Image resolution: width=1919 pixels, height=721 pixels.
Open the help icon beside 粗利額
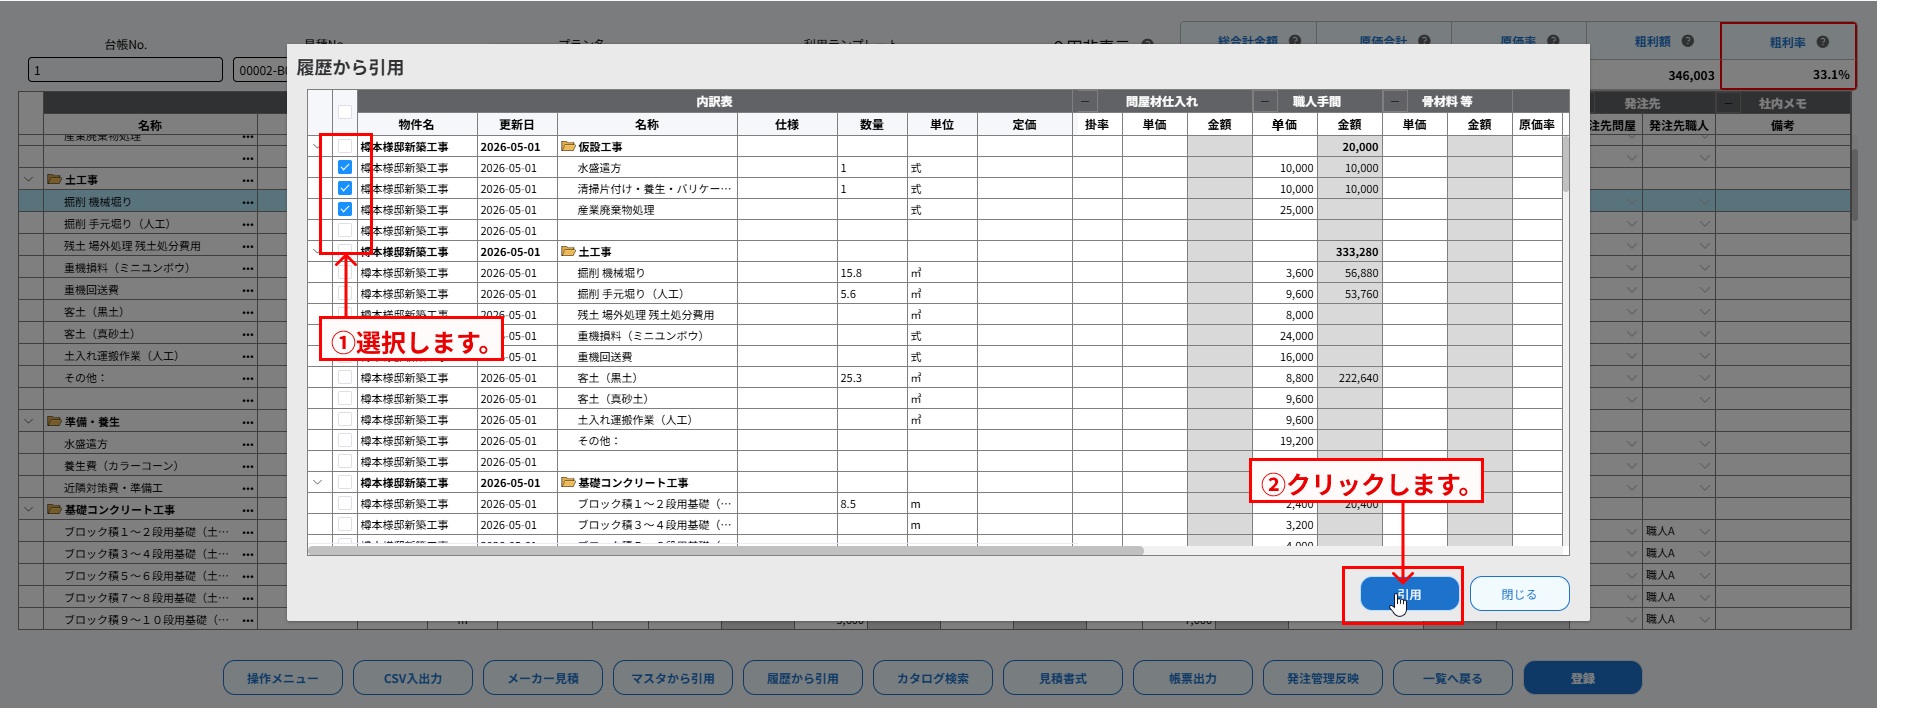click(x=1687, y=42)
